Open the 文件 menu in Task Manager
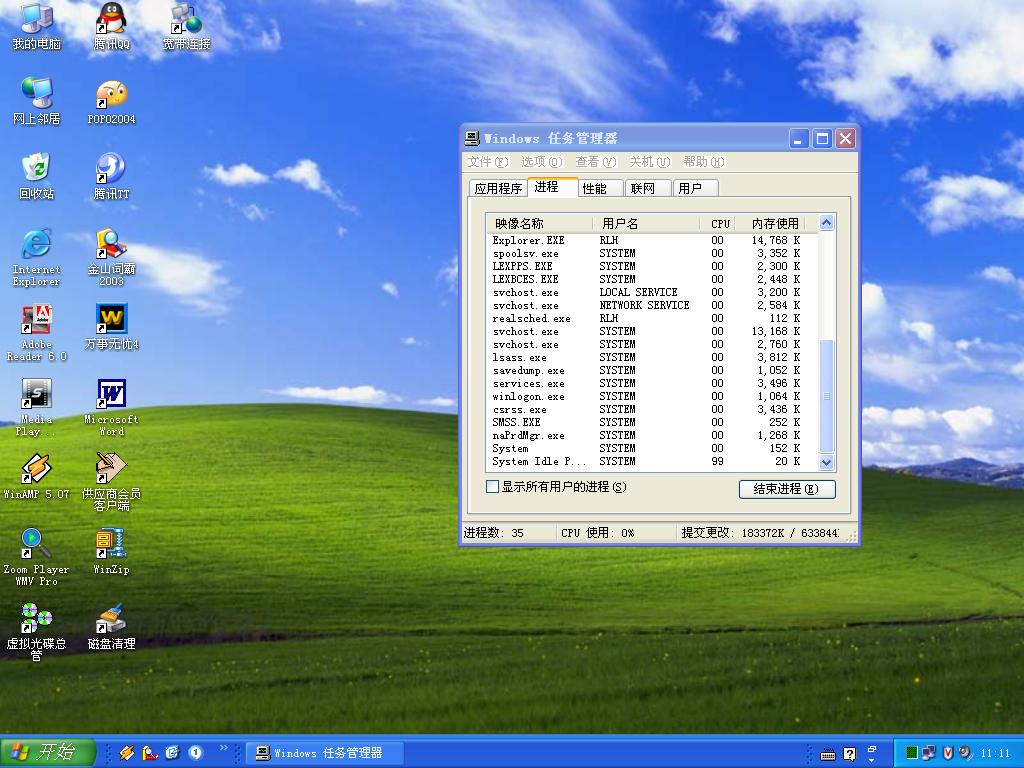The image size is (1024, 768). coord(487,162)
